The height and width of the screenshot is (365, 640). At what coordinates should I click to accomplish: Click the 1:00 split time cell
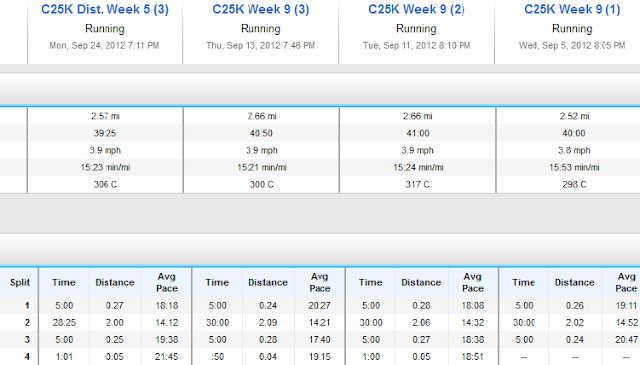(371, 357)
